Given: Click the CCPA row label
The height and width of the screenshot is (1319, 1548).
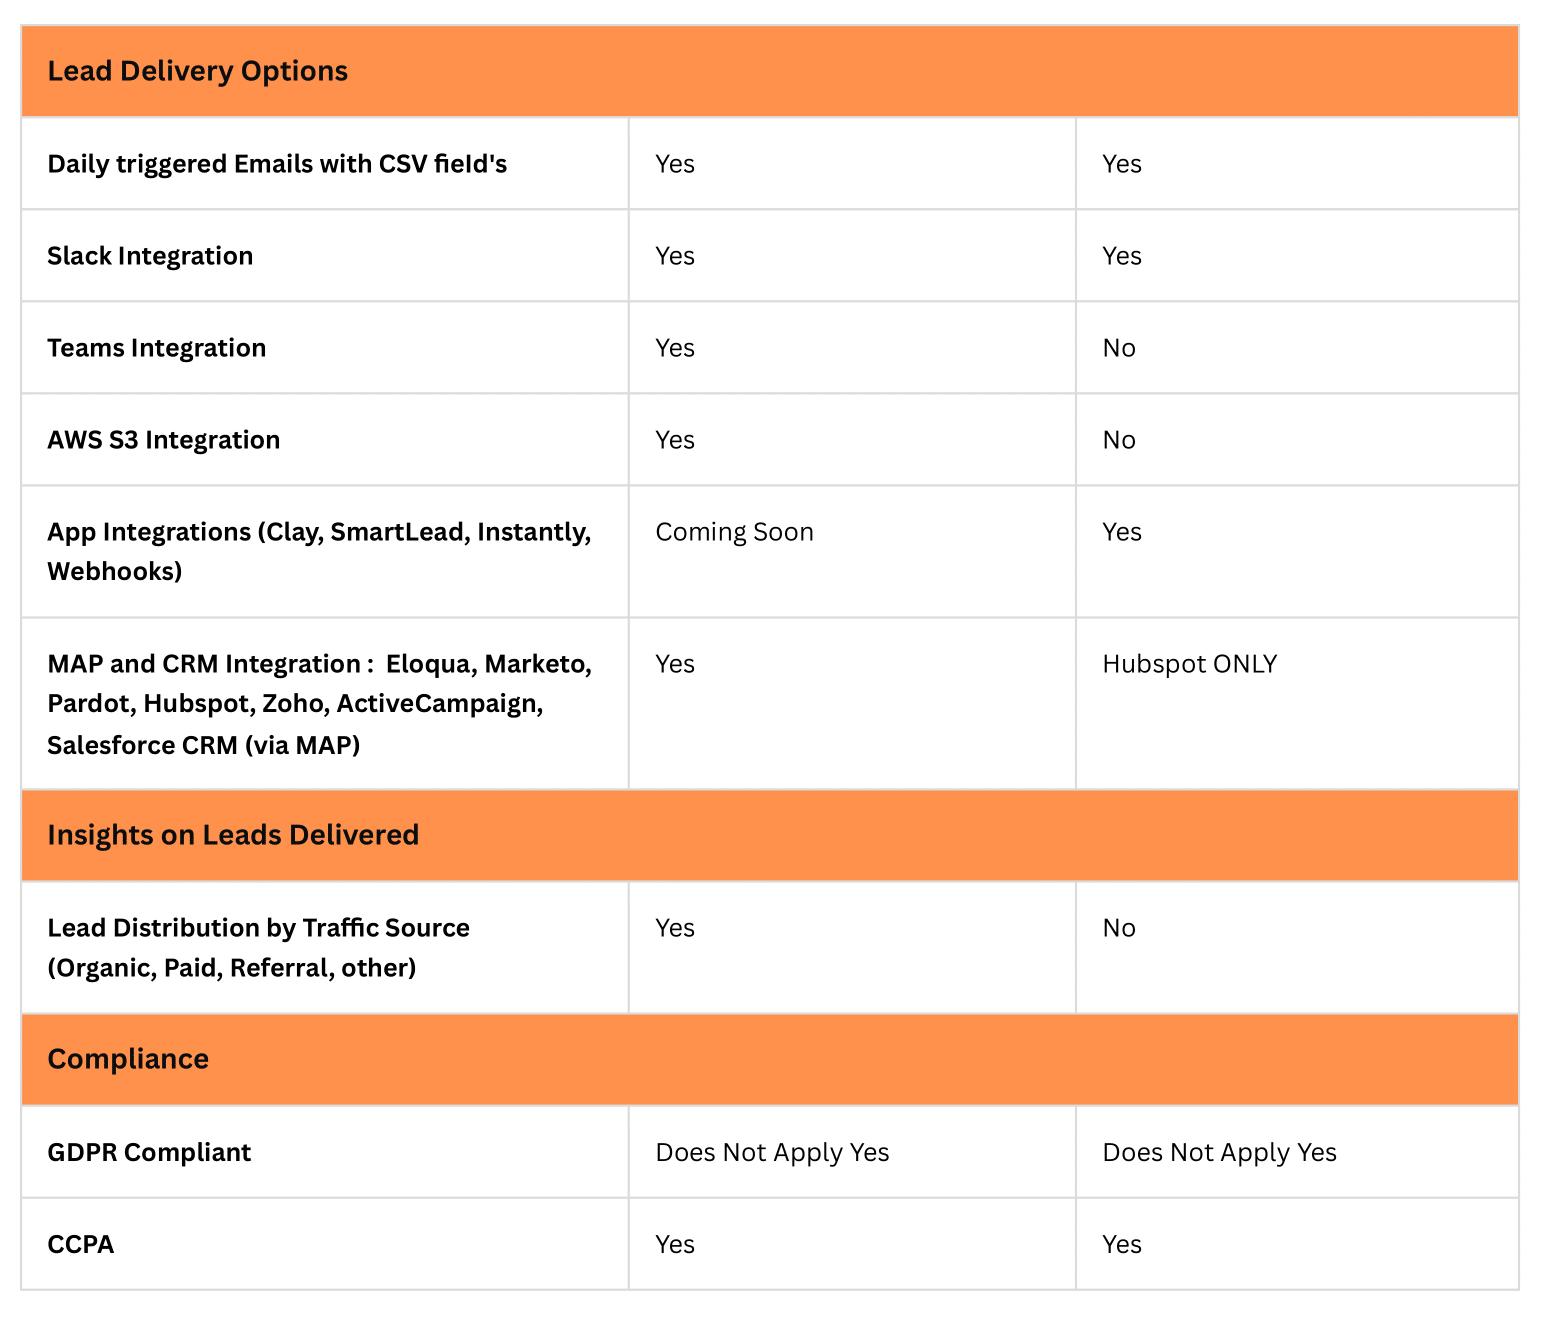Looking at the screenshot, I should click(x=80, y=1244).
